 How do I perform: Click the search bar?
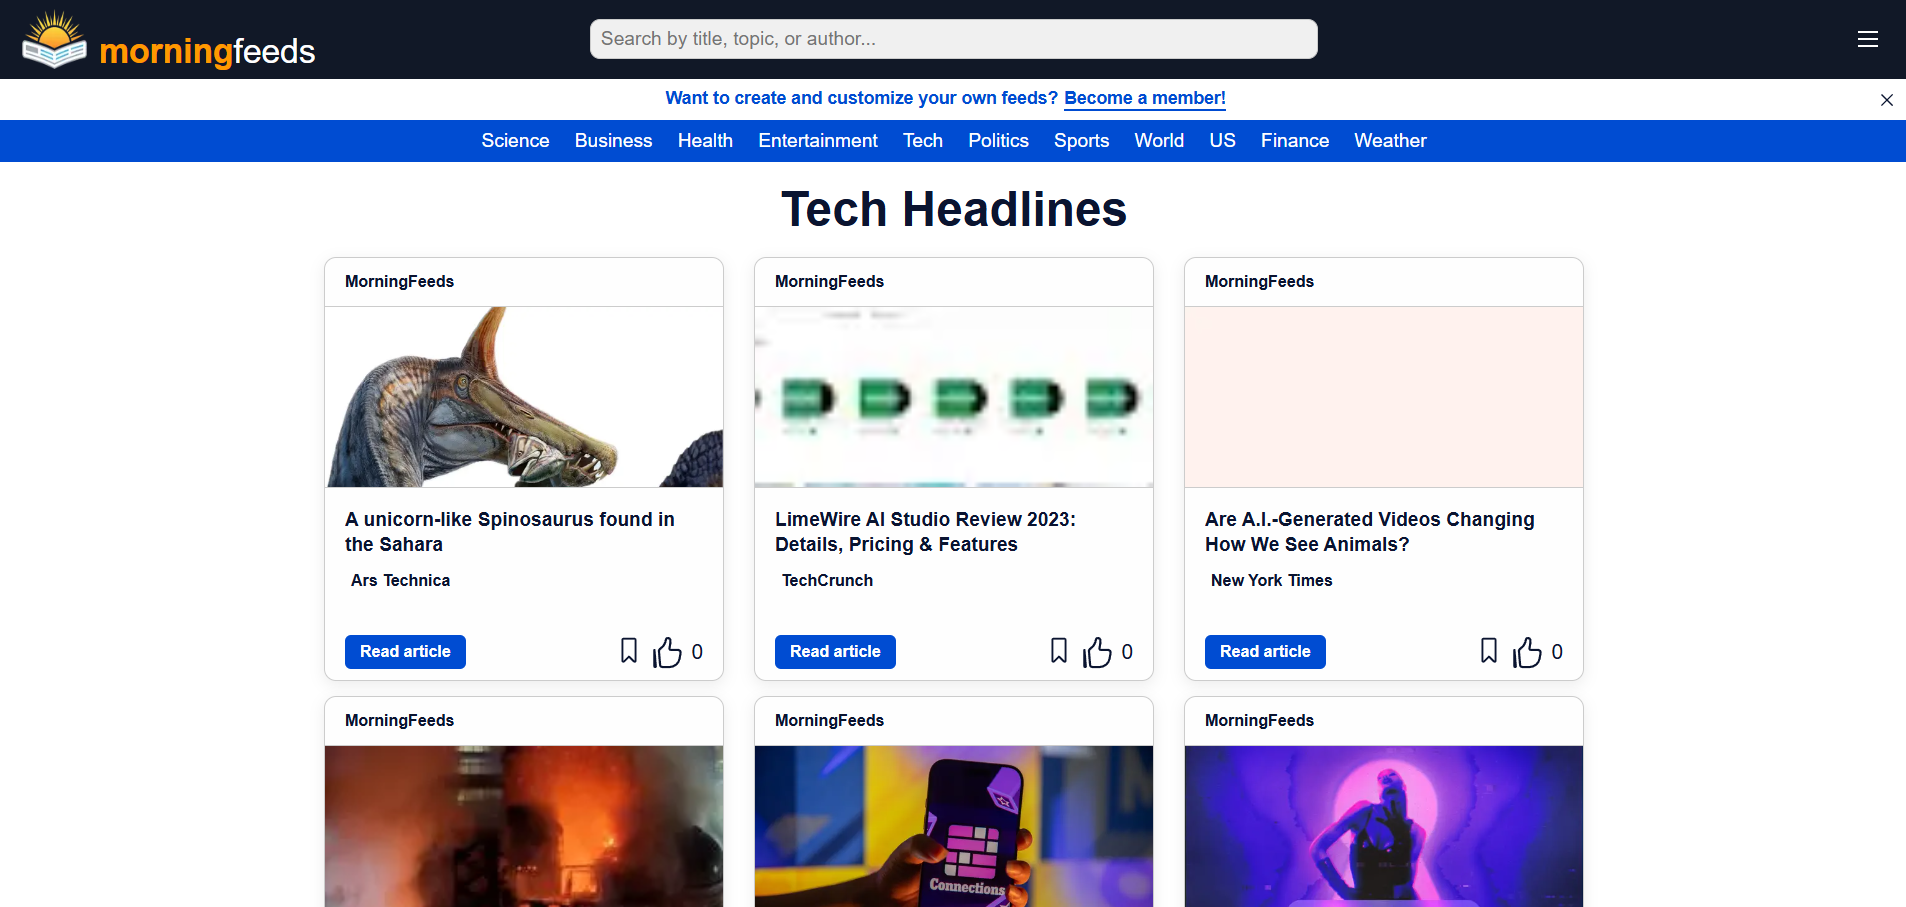click(x=953, y=38)
